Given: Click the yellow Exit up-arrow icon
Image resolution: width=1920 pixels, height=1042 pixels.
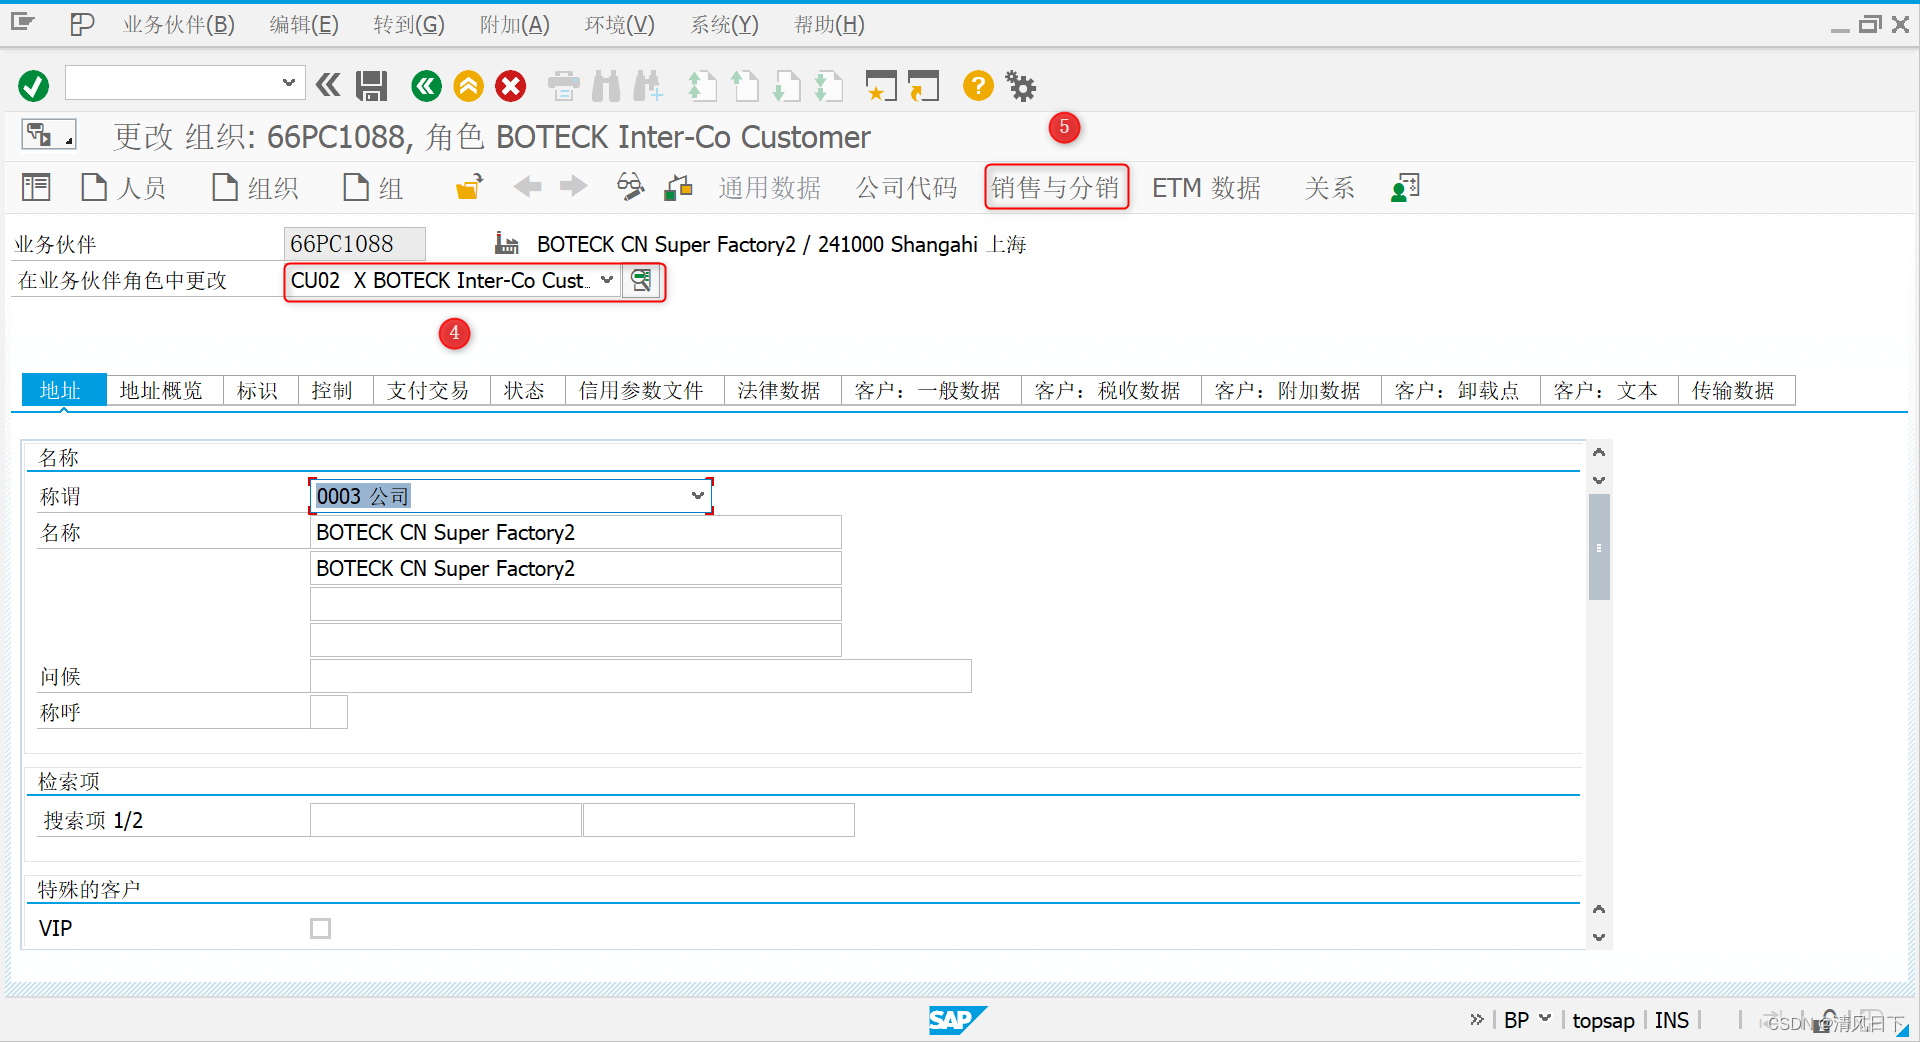Looking at the screenshot, I should [468, 86].
